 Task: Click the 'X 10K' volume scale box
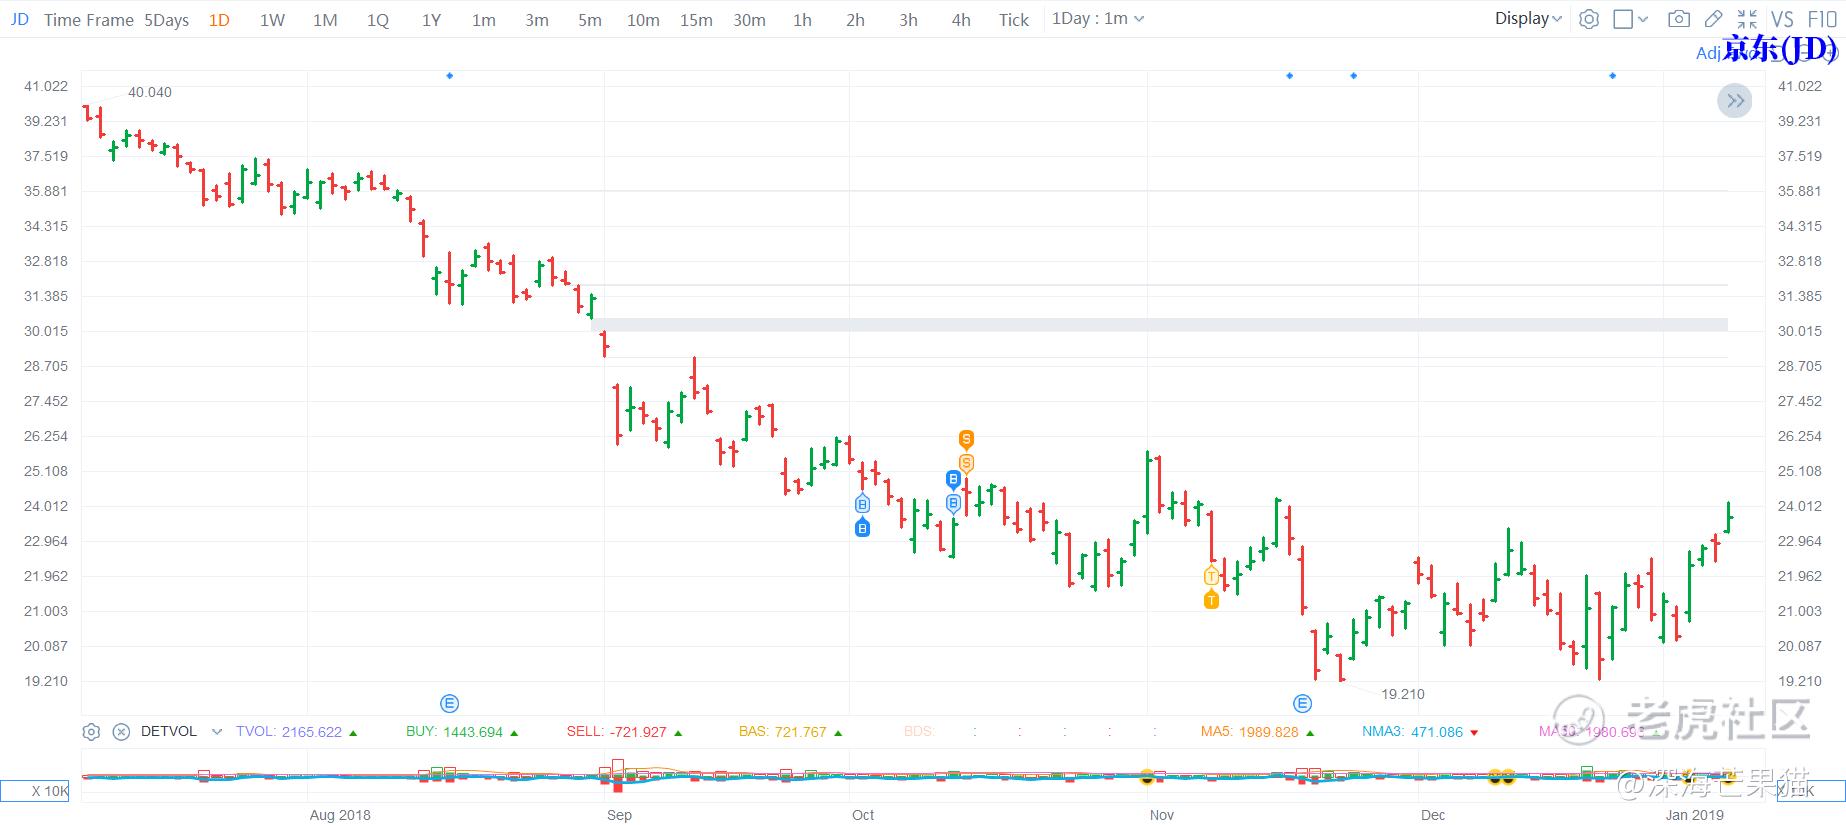click(36, 791)
